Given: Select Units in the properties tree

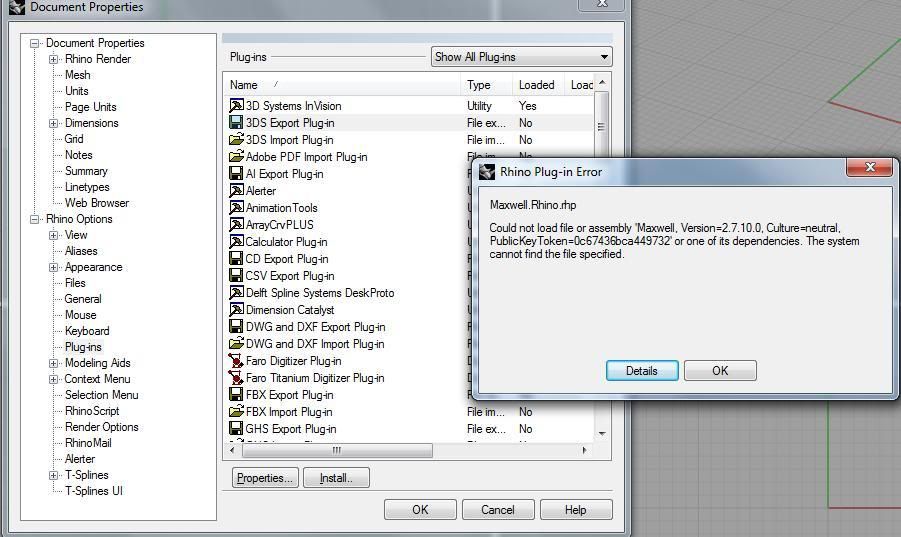Looking at the screenshot, I should tap(76, 91).
